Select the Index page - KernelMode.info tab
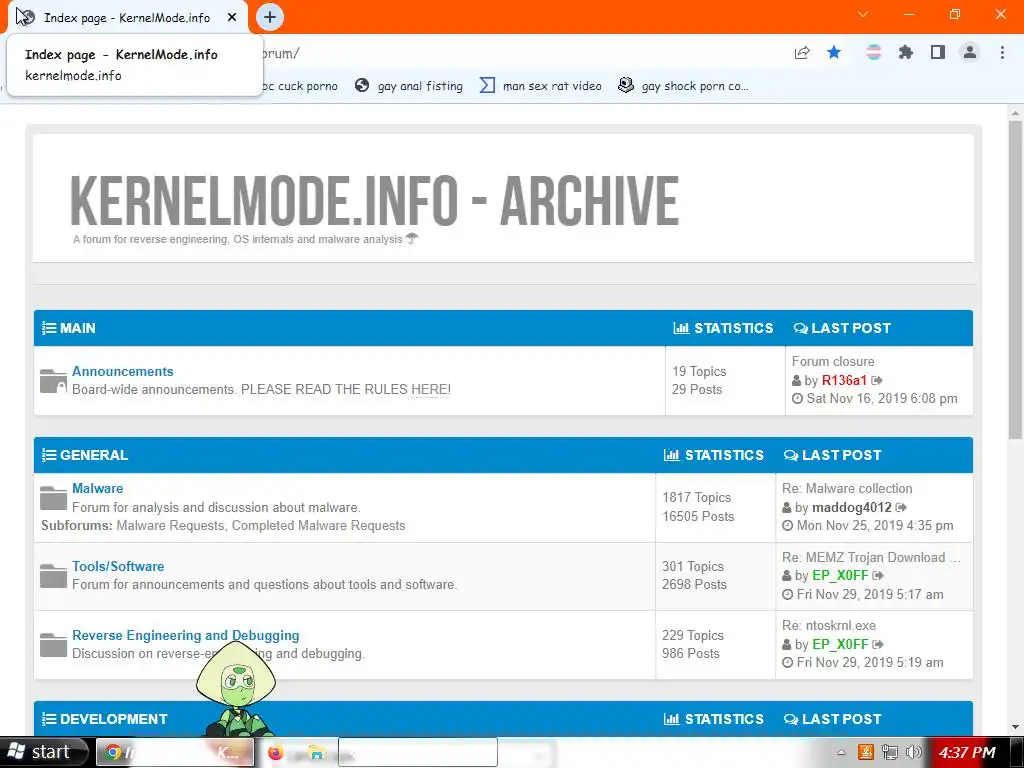Viewport: 1024px width, 768px height. pos(127,18)
